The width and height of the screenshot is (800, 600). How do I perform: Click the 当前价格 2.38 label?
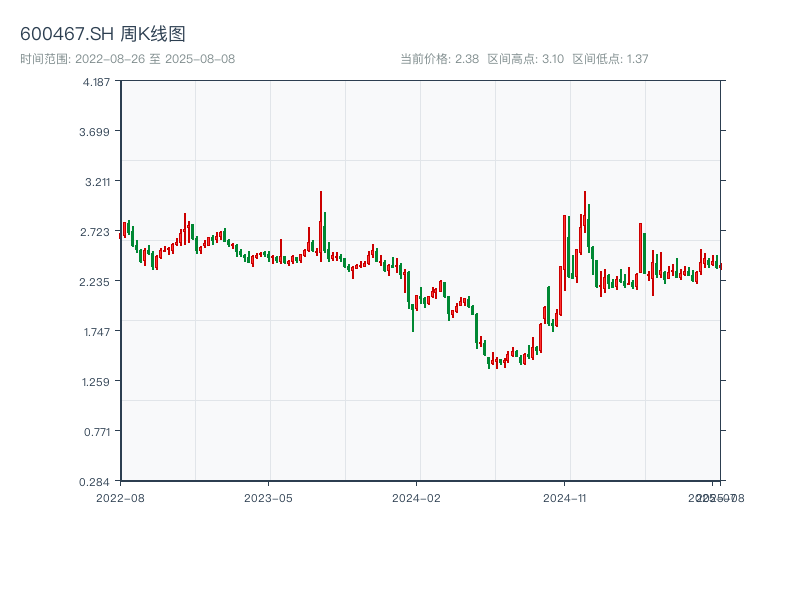(x=439, y=59)
